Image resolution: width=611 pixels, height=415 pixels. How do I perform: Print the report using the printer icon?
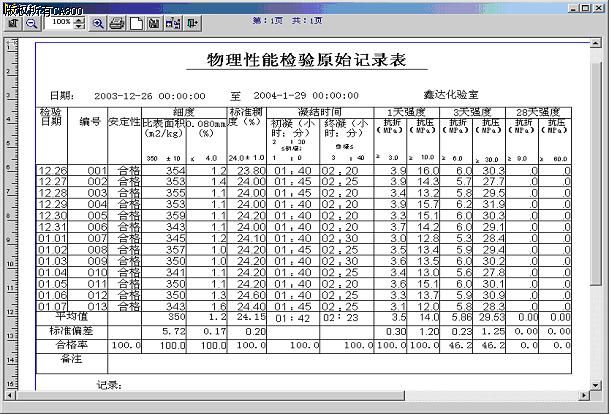point(117,21)
